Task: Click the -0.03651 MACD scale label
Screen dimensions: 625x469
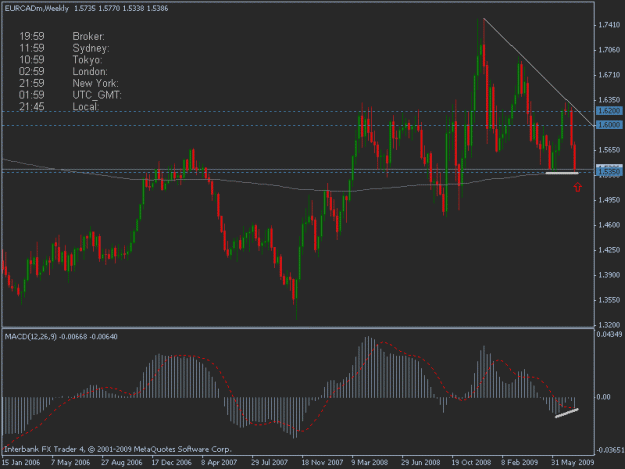Action: point(609,450)
